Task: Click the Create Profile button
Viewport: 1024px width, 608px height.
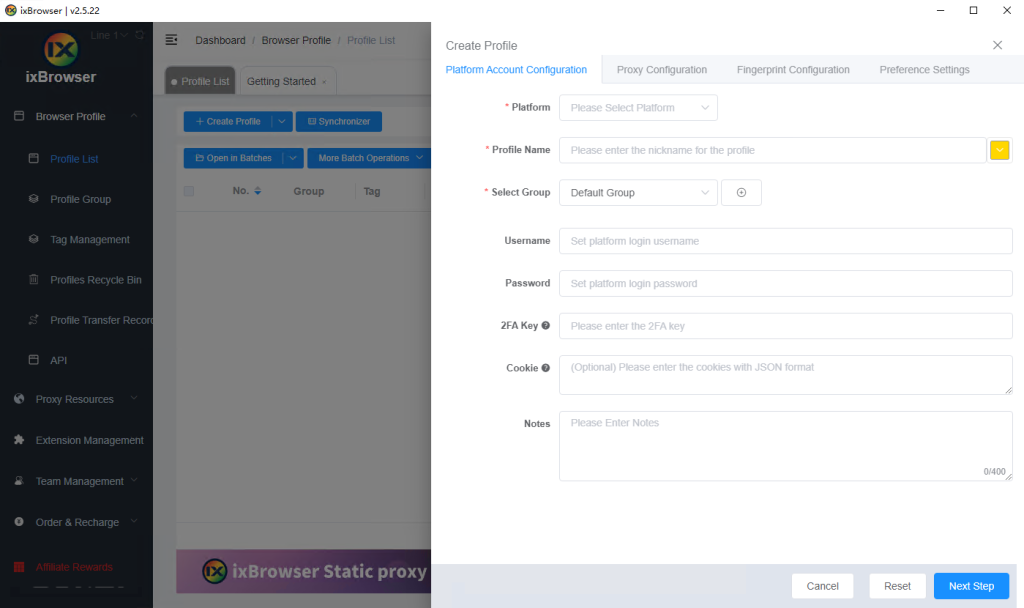Action: 228,121
